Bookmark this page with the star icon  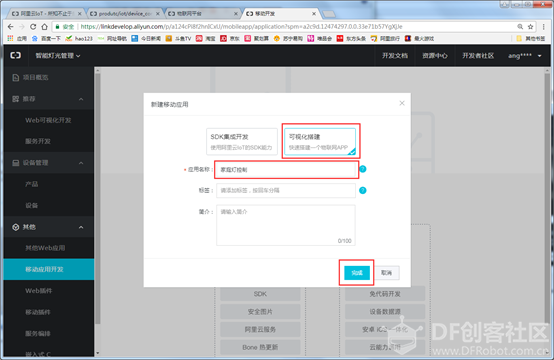[x=530, y=27]
